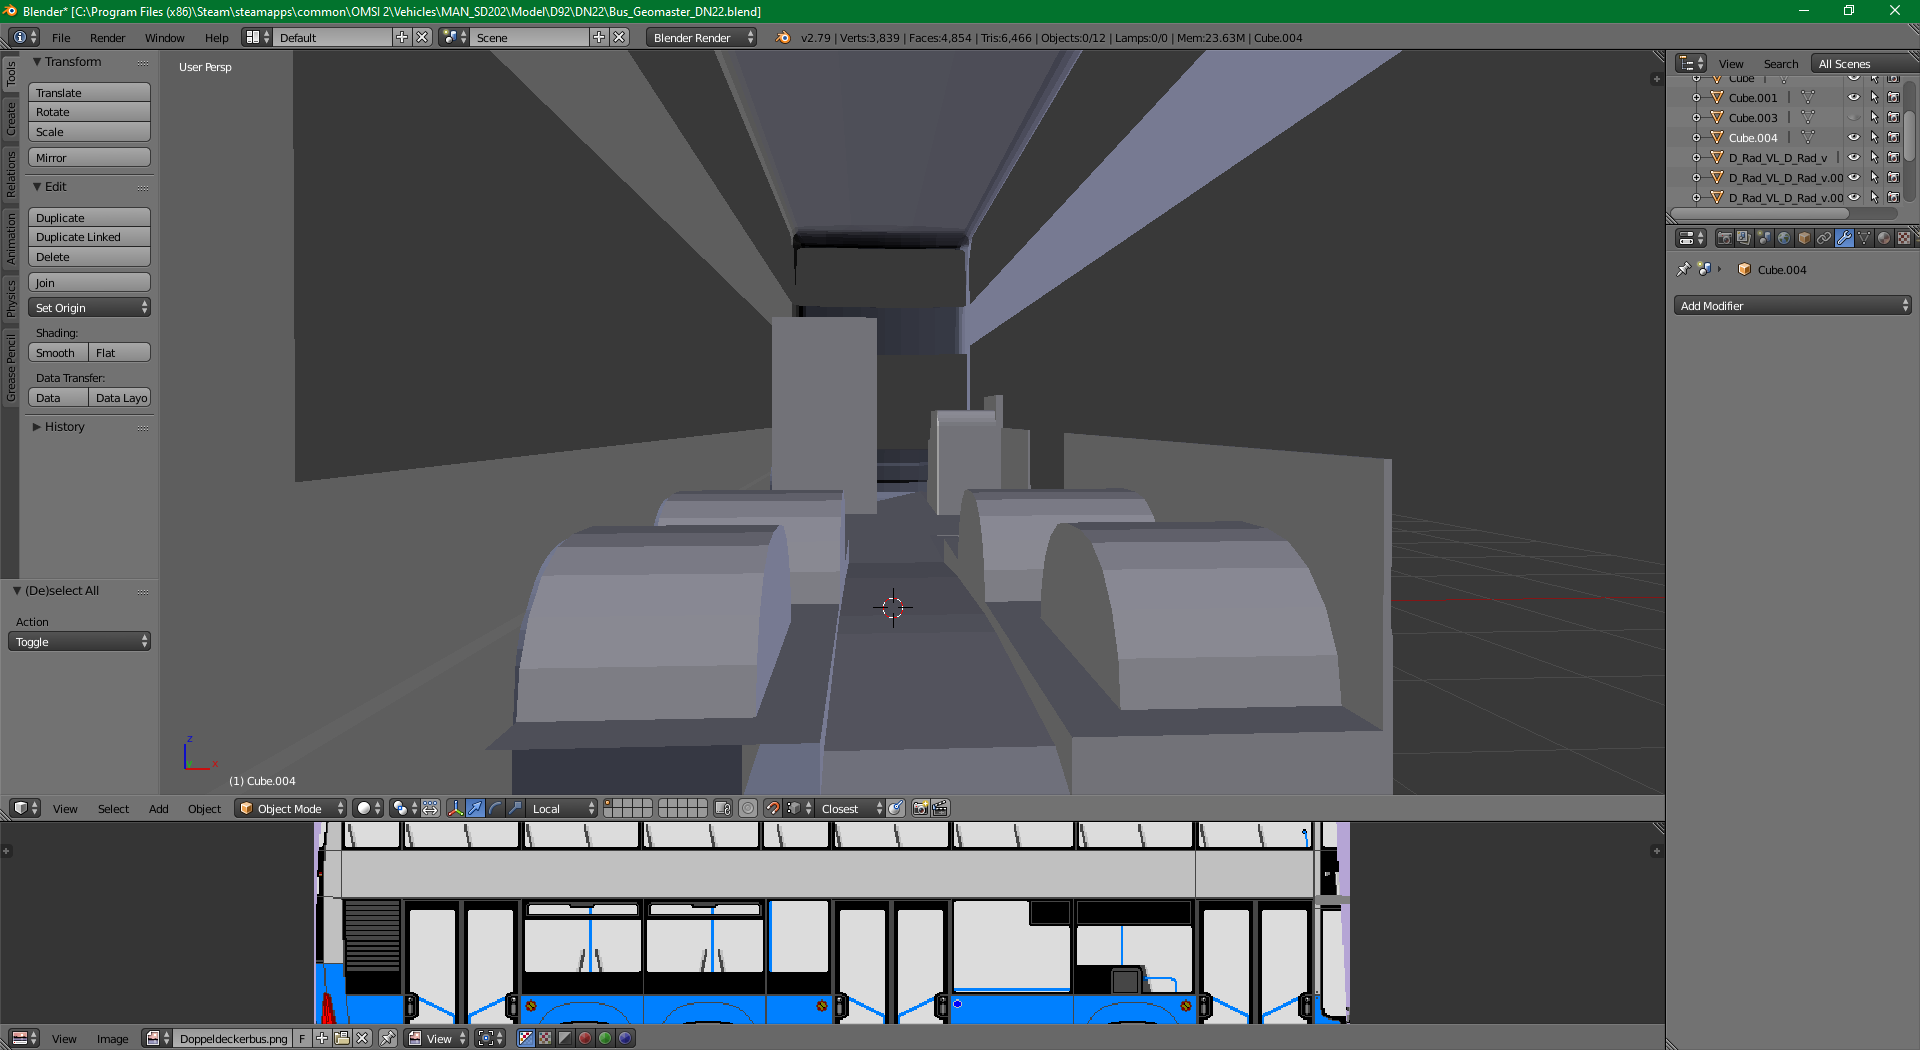Open the Constraints chain-link properties tab

click(x=1824, y=238)
